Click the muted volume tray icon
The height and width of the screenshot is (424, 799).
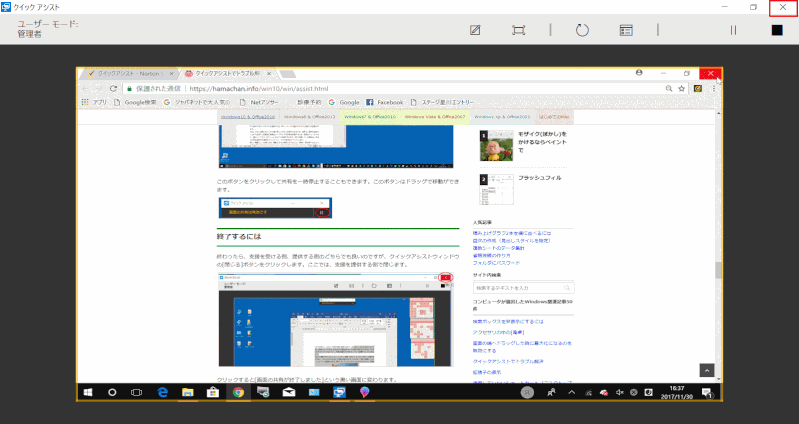[619, 392]
